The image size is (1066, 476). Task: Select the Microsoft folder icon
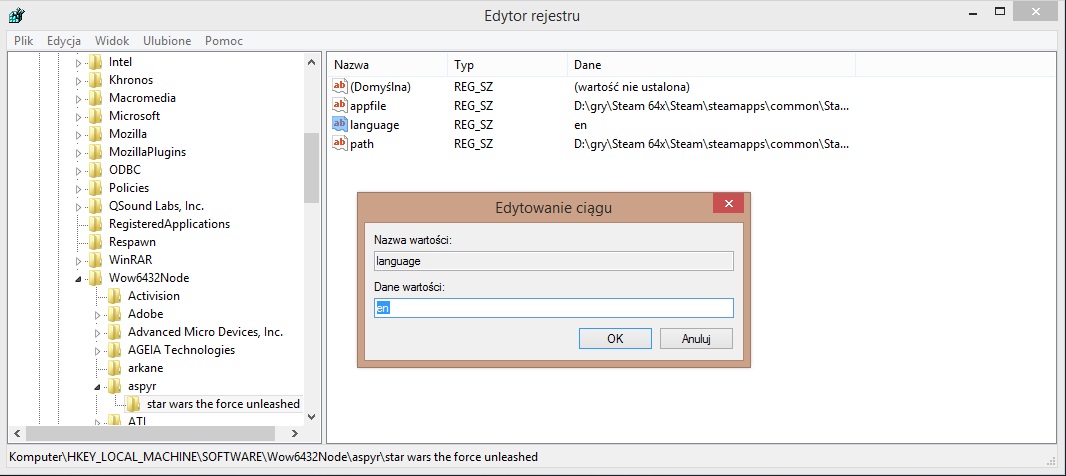point(96,116)
